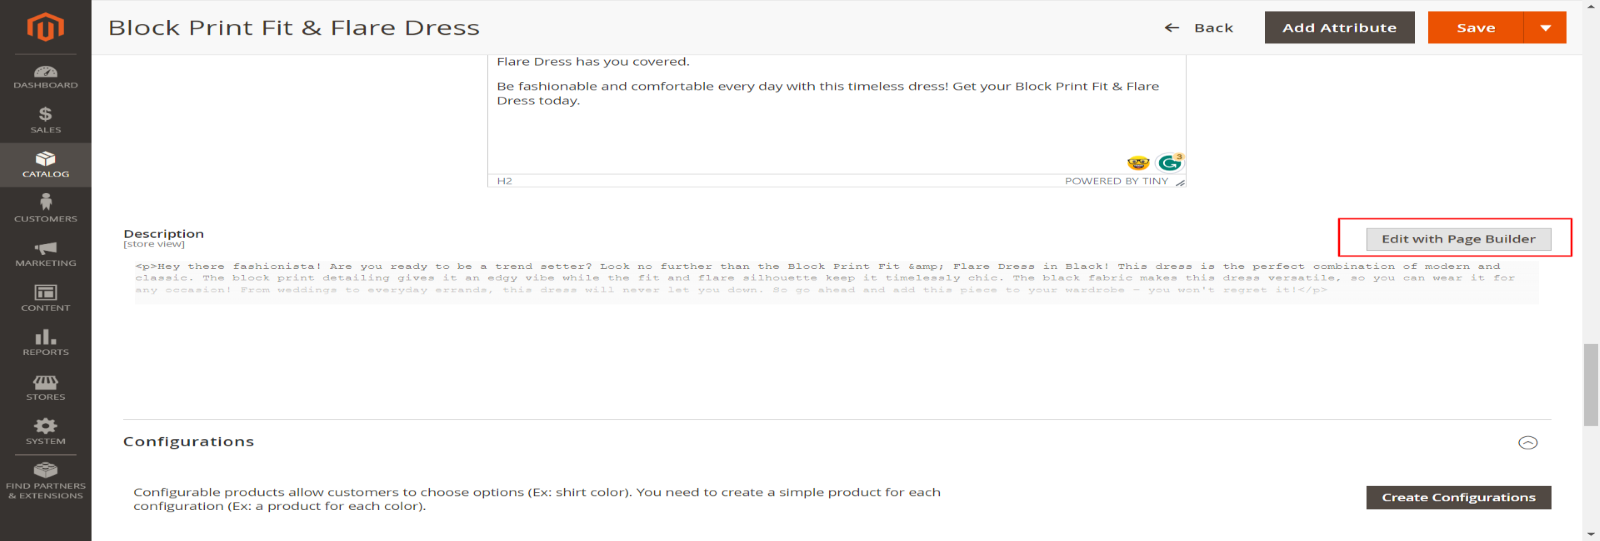
Task: Click the nerd-face emoji icon in the editor
Action: pos(1138,163)
